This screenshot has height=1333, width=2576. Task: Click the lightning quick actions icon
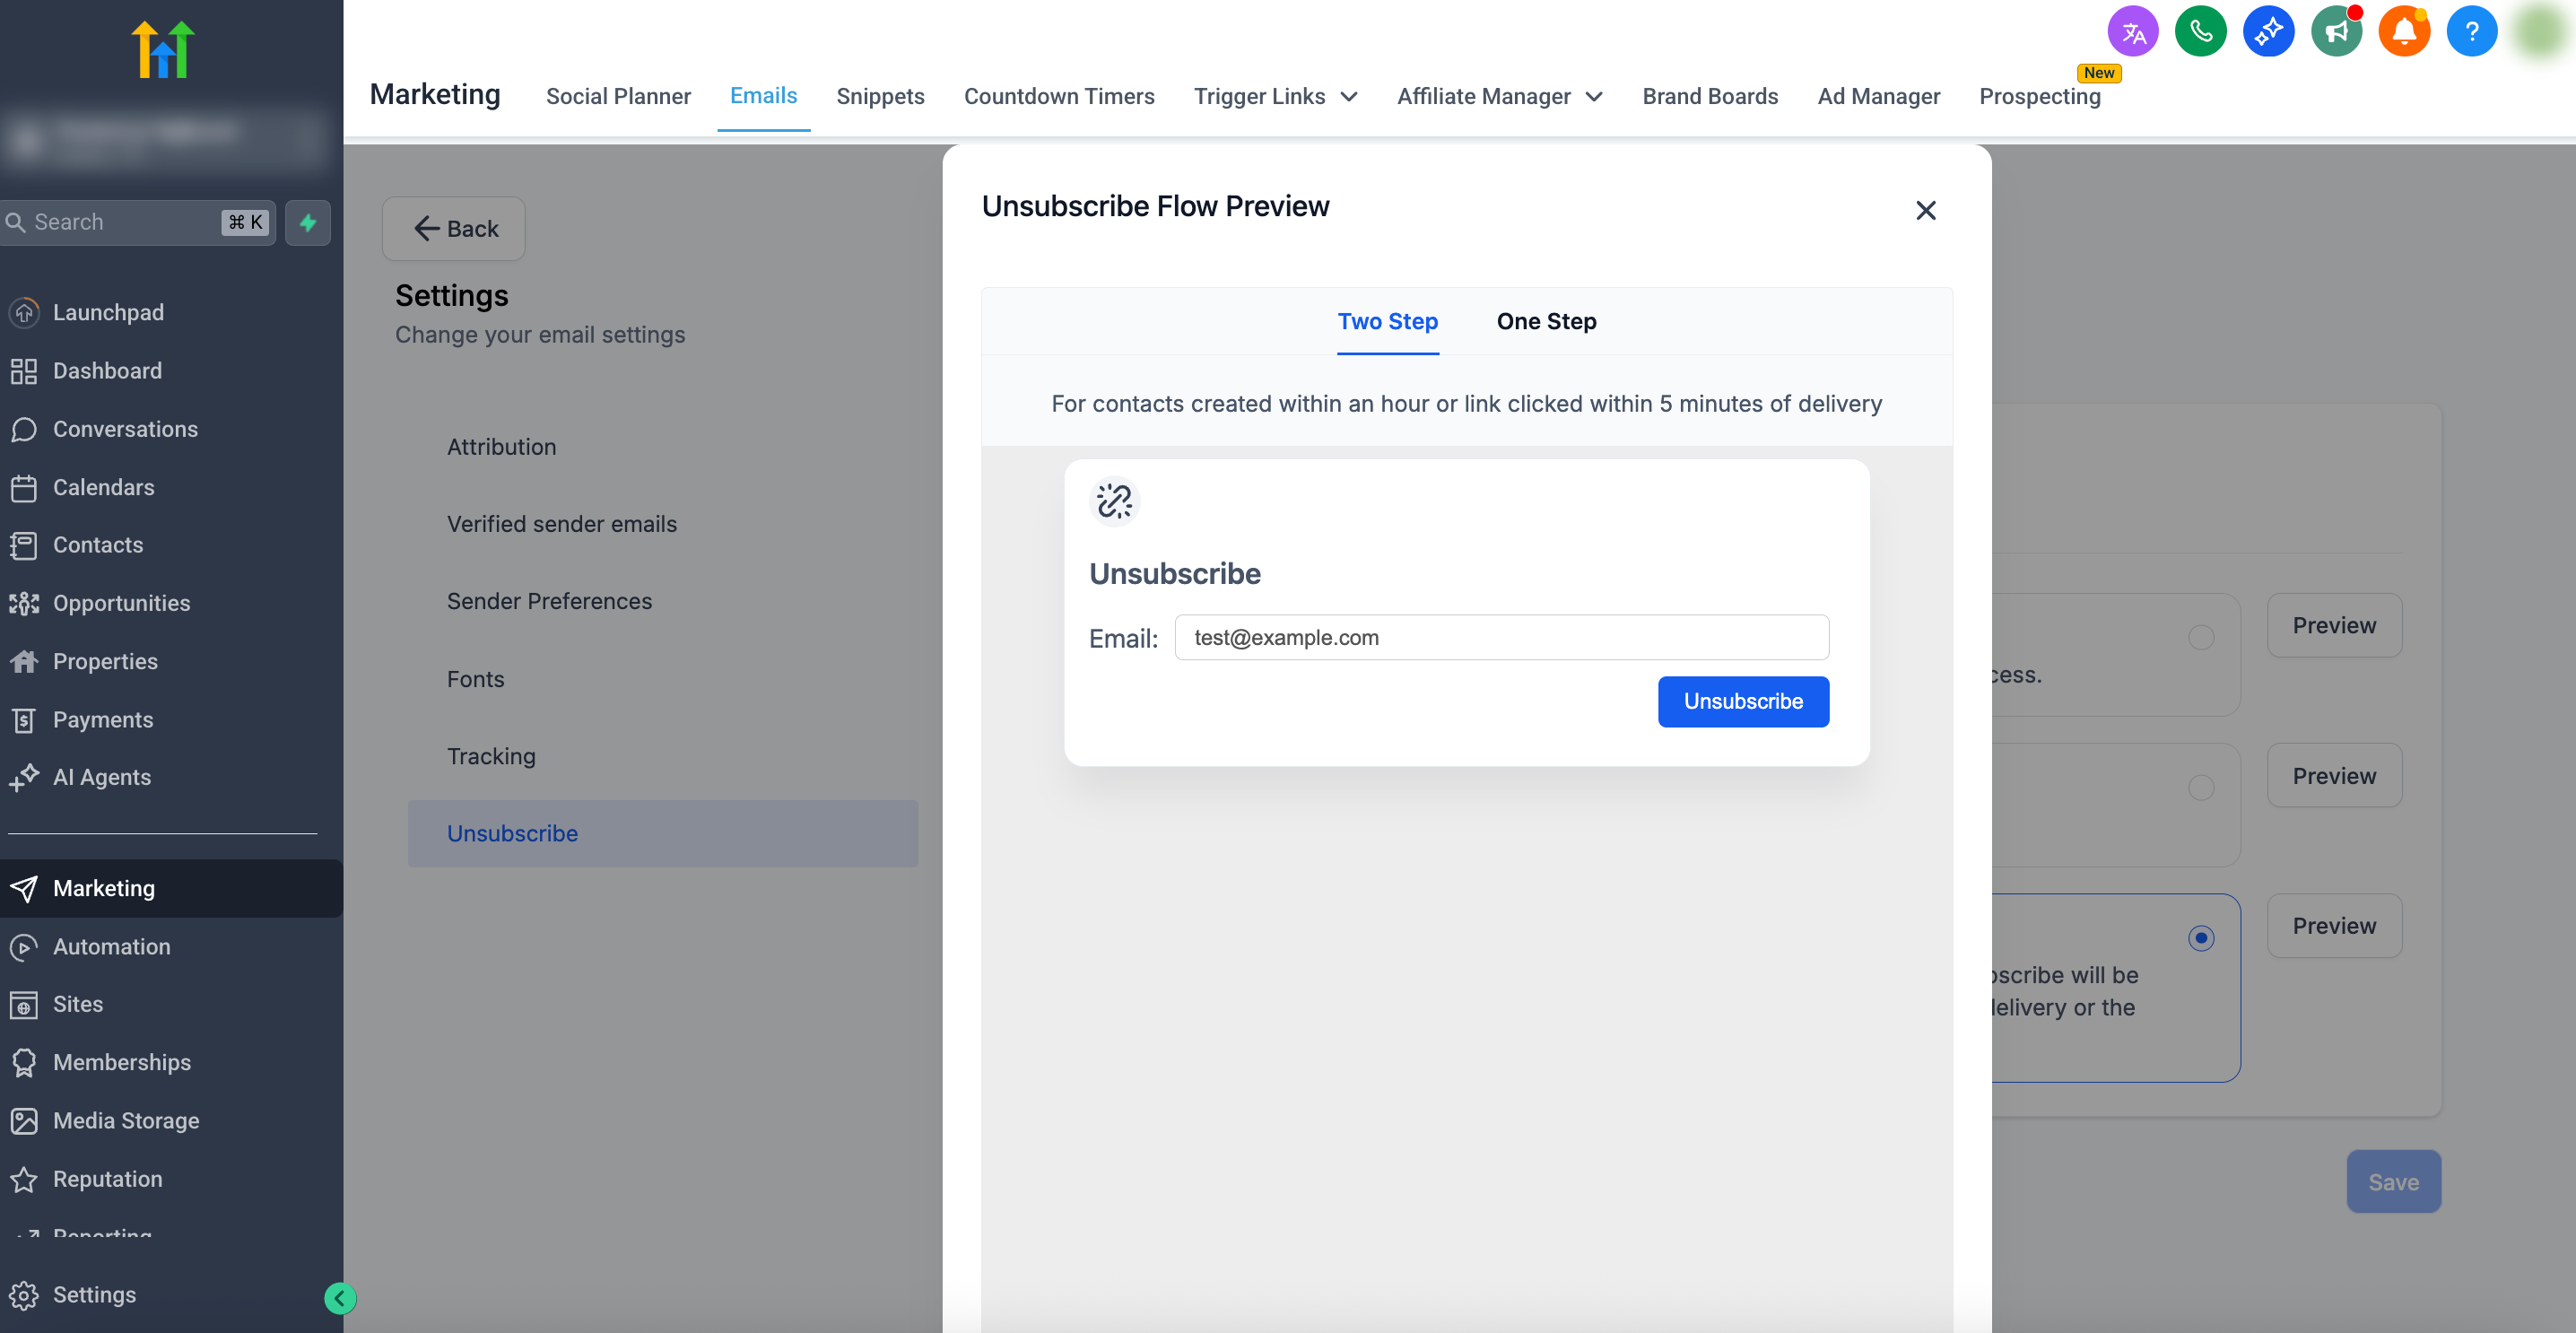coord(308,222)
